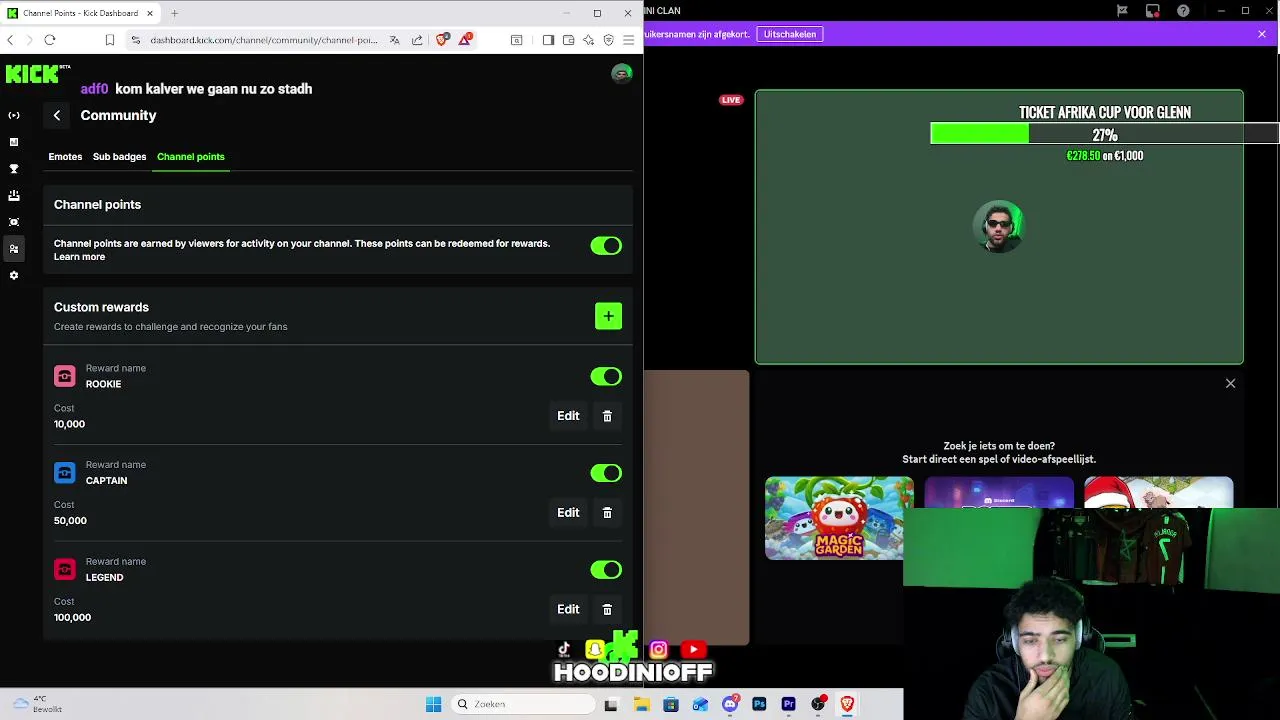The width and height of the screenshot is (1280, 720).
Task: Disable the Channel points toggle
Action: pos(606,246)
